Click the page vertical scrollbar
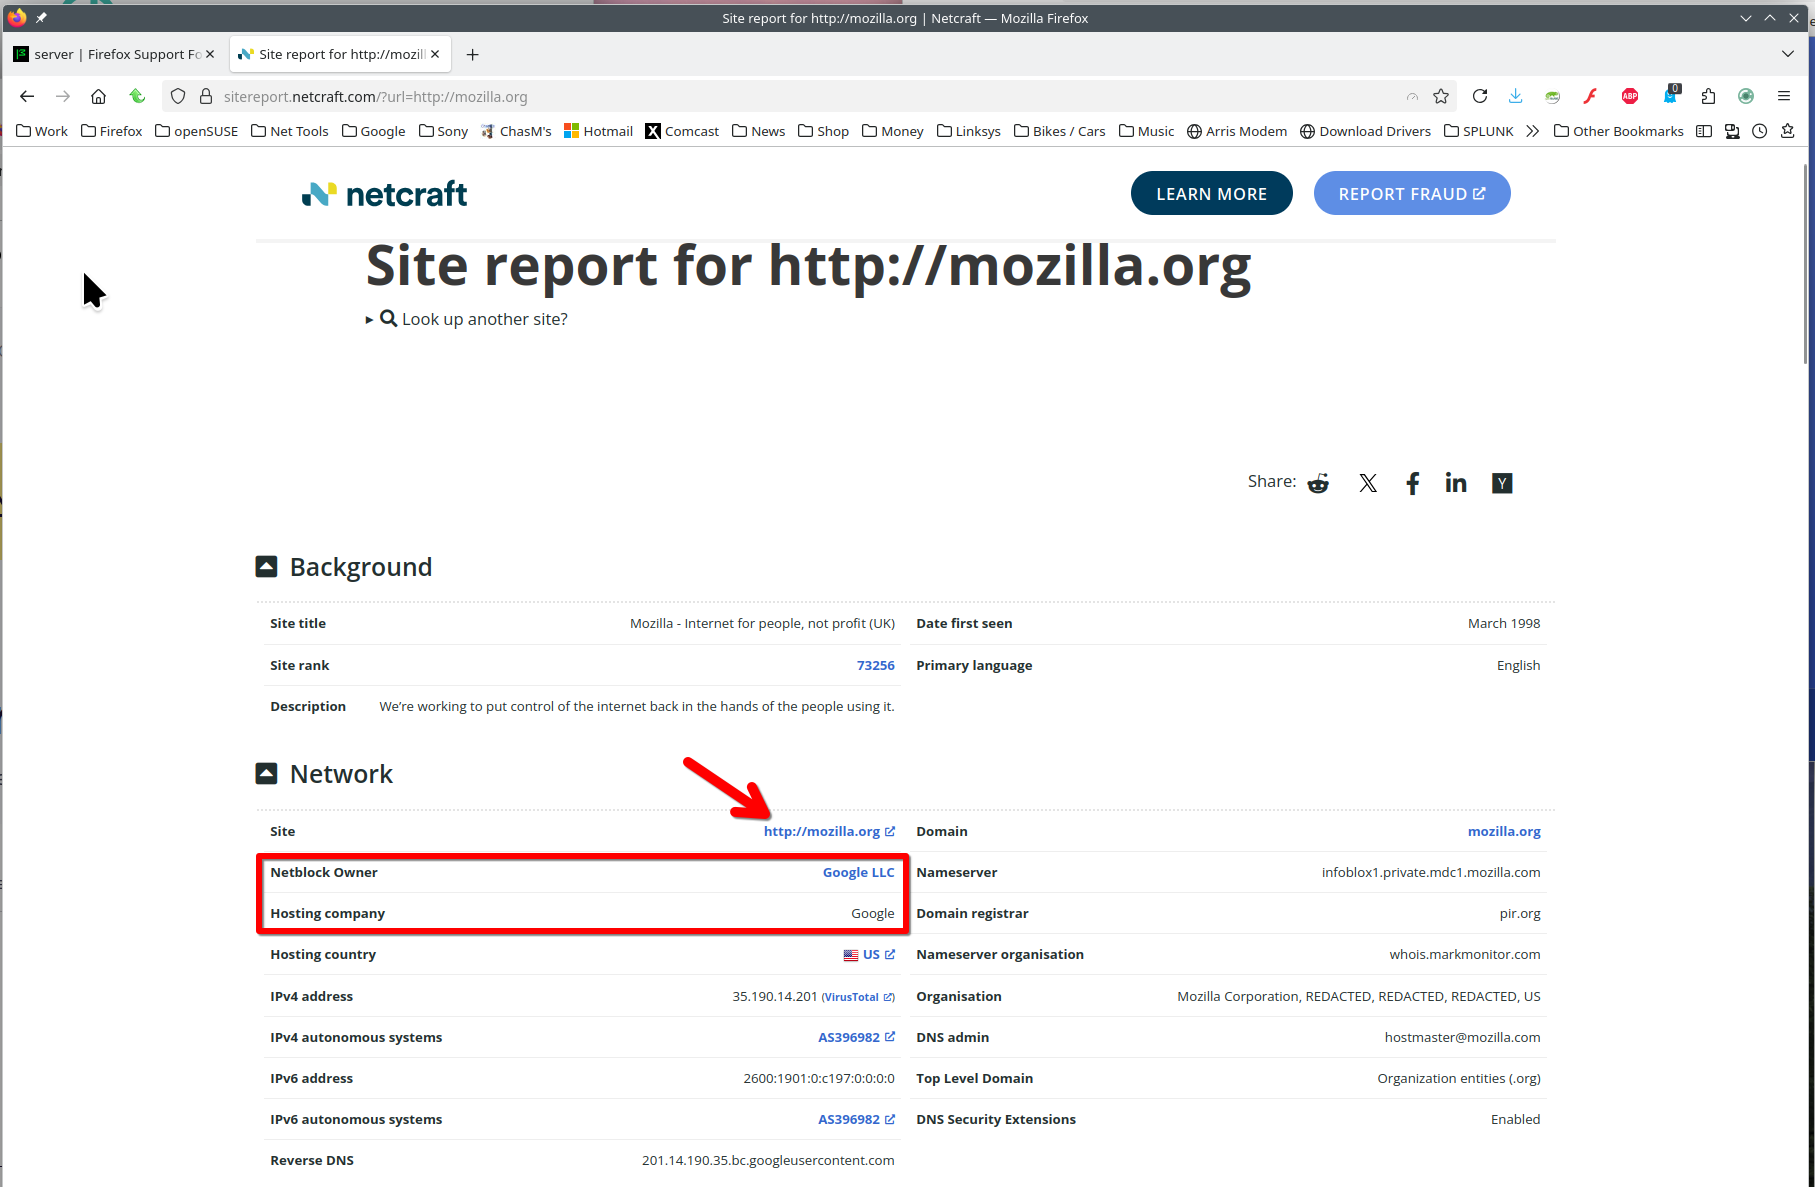 1806,264
